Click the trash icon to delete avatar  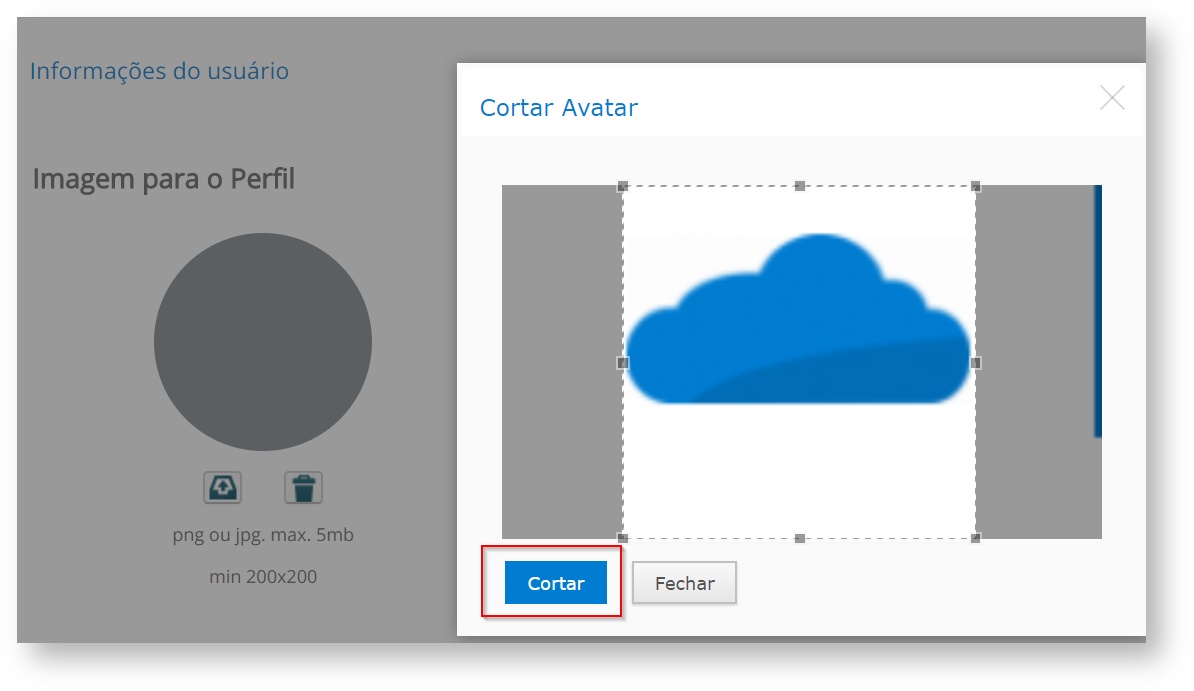[303, 488]
